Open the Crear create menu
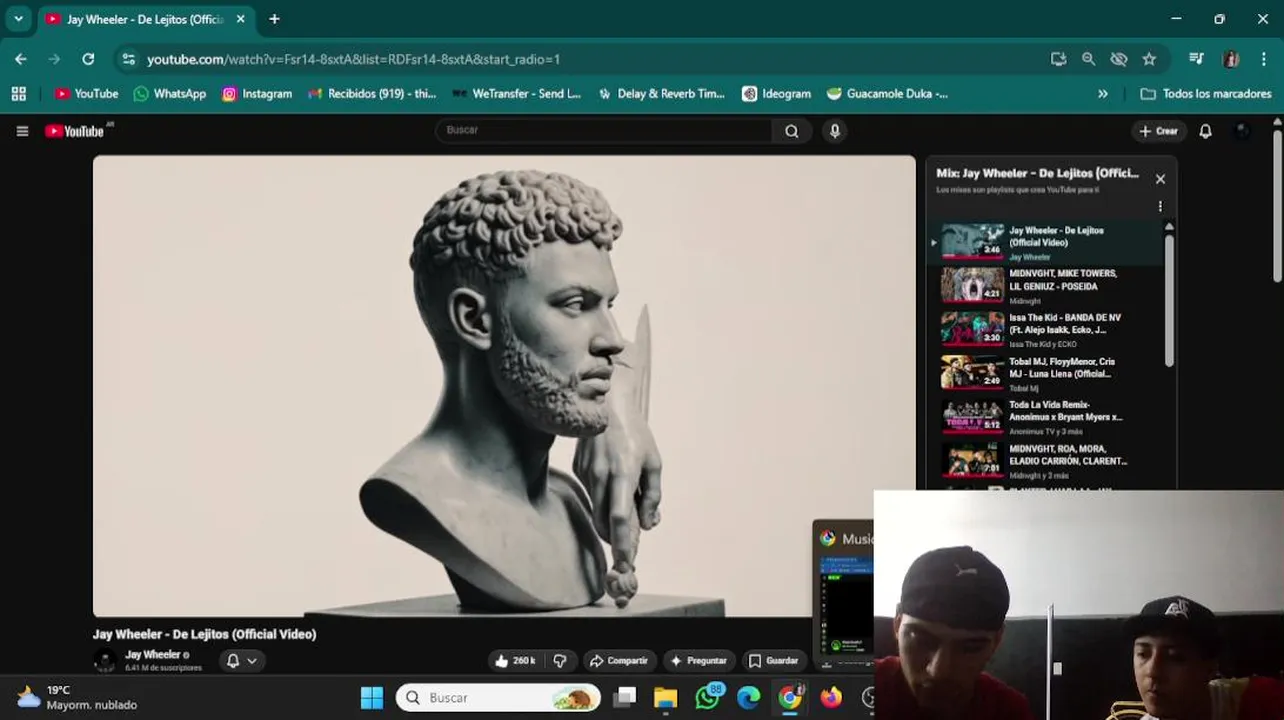Image resolution: width=1284 pixels, height=720 pixels. [x=1159, y=131]
